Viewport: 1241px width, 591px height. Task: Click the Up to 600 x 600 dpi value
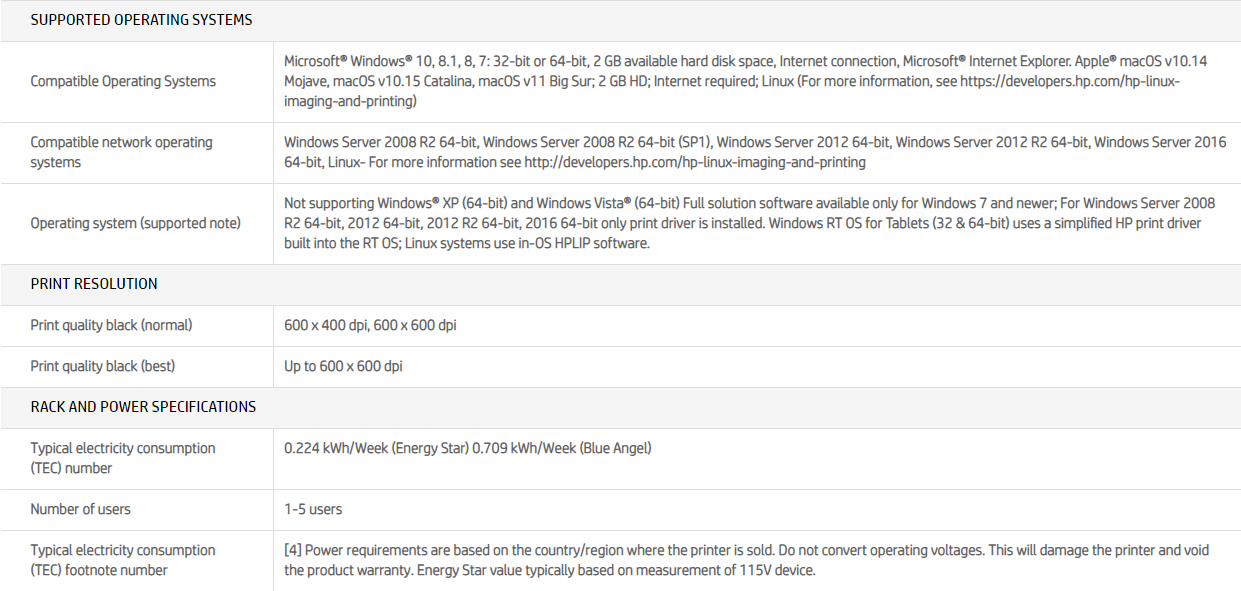[x=343, y=366]
